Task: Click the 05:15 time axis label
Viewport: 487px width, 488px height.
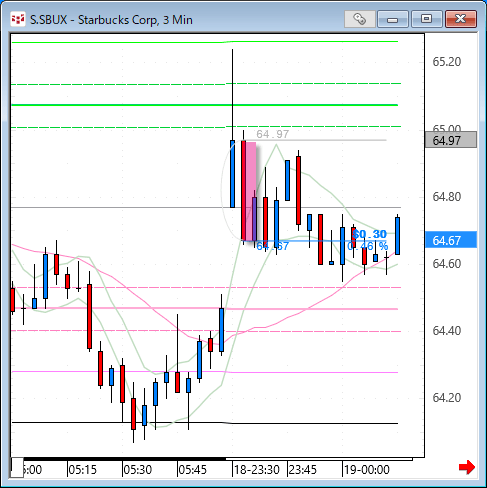Action: tap(82, 470)
